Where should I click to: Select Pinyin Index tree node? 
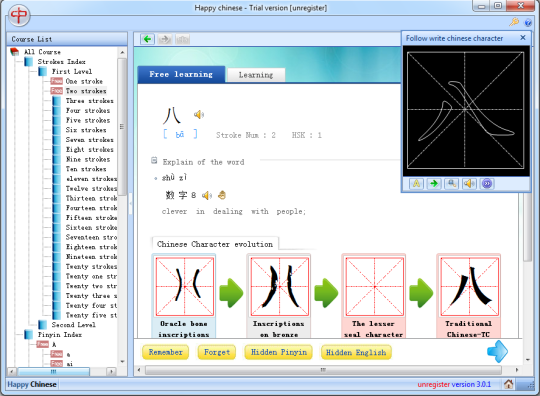60,335
